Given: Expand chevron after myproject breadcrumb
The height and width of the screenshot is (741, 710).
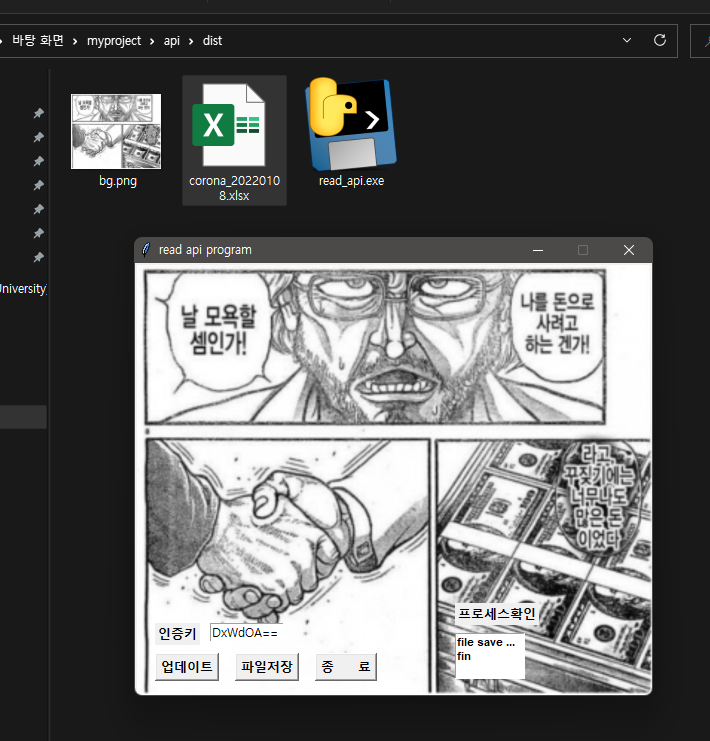Looking at the screenshot, I should coord(152,42).
